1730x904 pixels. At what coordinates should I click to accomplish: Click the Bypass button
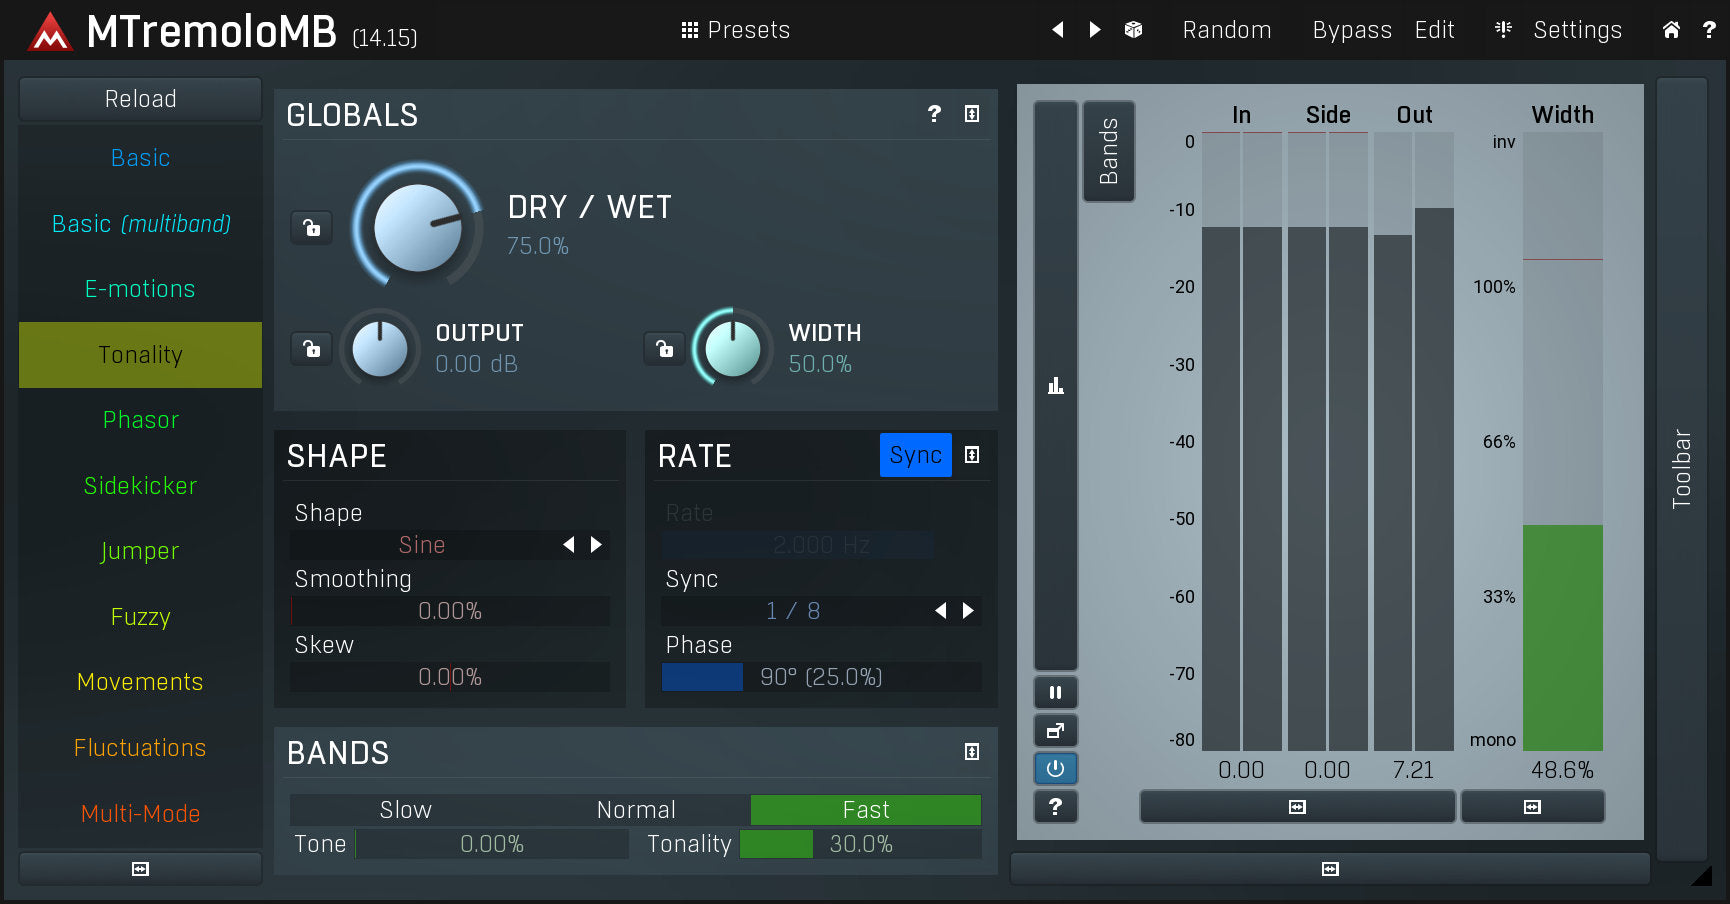click(x=1351, y=30)
